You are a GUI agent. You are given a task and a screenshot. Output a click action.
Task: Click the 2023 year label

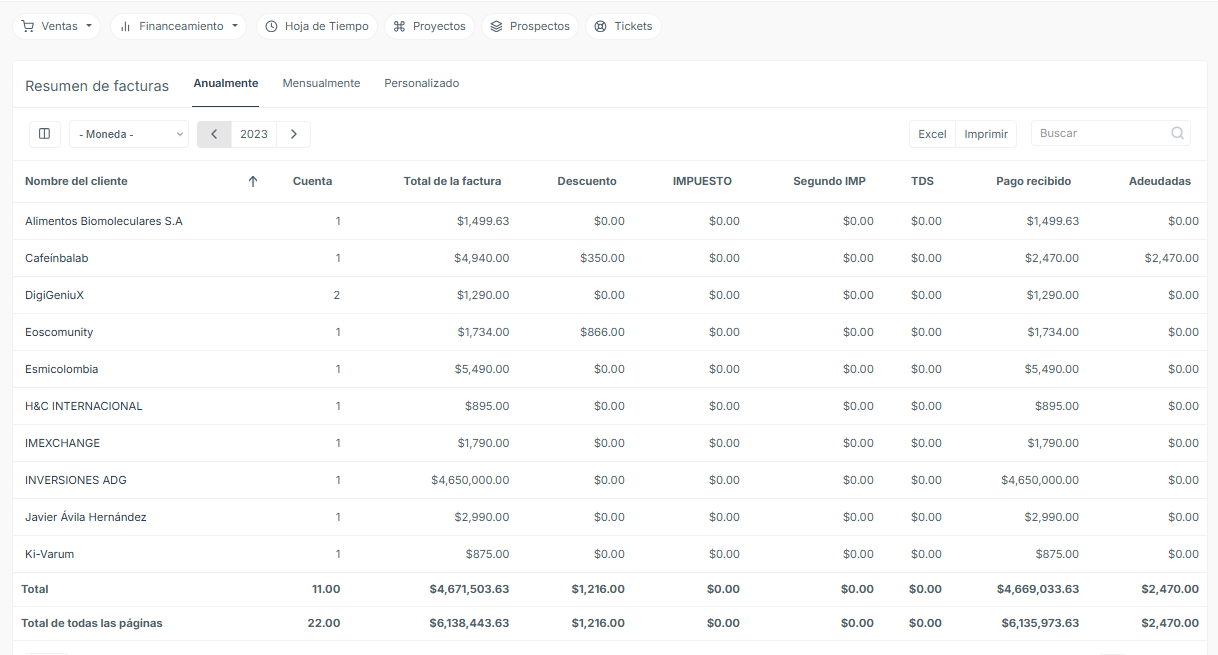point(254,134)
